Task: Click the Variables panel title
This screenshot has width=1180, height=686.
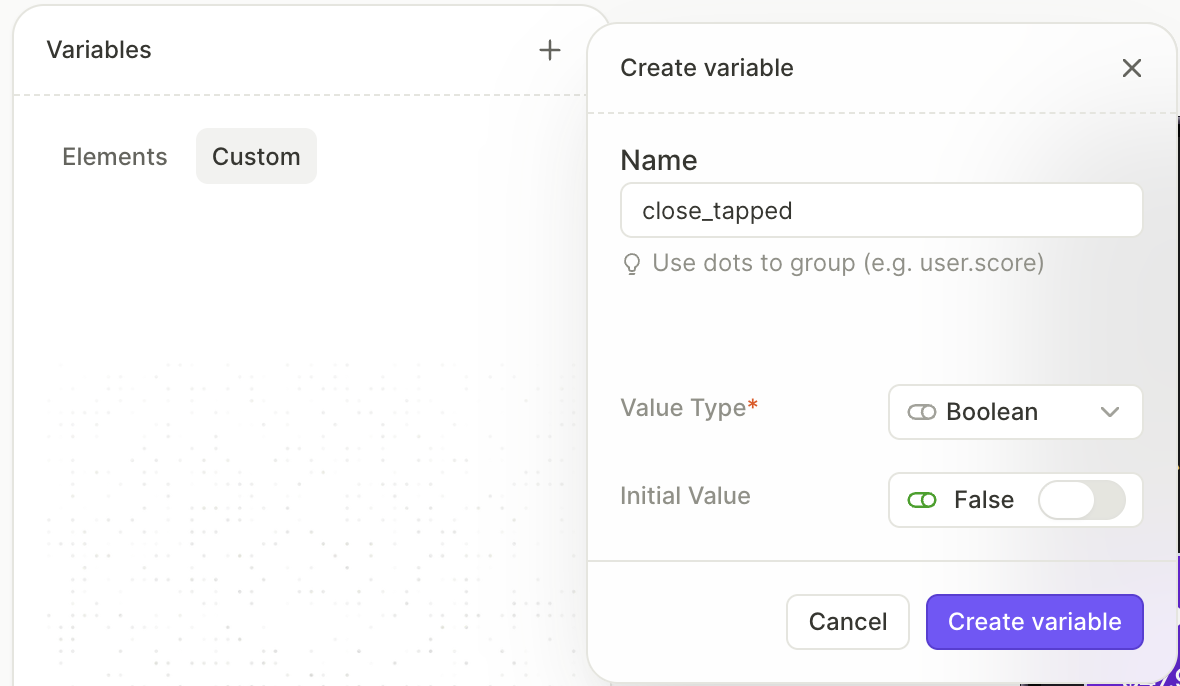Action: tap(99, 50)
